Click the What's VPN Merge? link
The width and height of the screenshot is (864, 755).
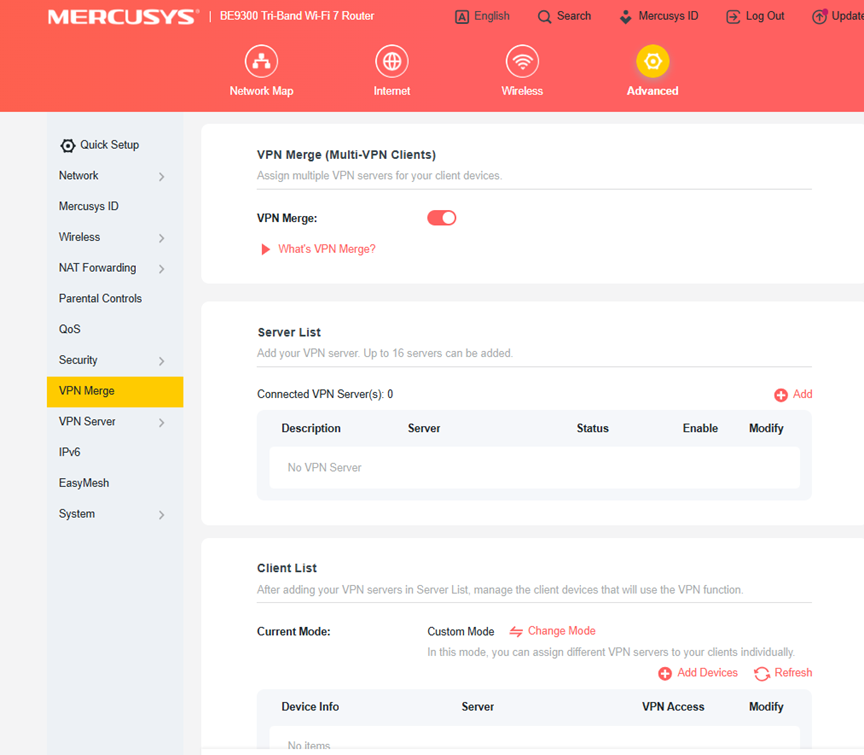tap(327, 249)
